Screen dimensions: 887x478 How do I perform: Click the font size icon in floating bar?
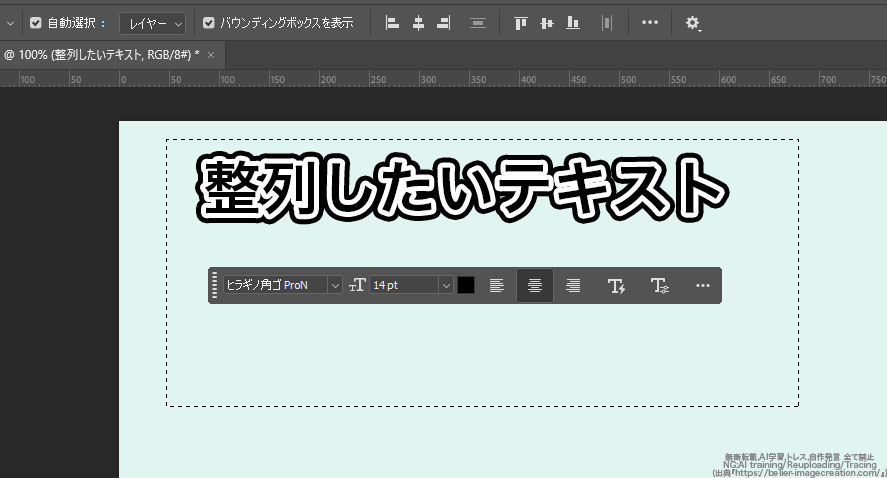357,285
